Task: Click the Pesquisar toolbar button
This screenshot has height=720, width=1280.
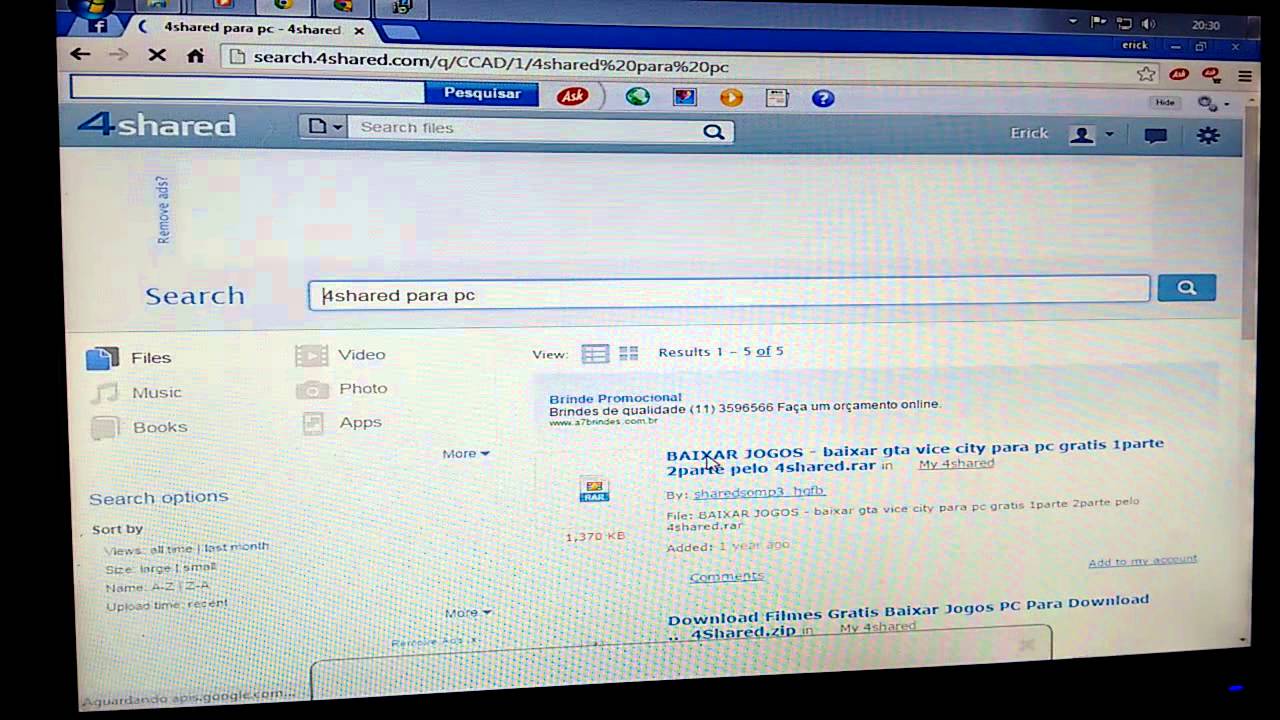Action: [482, 93]
